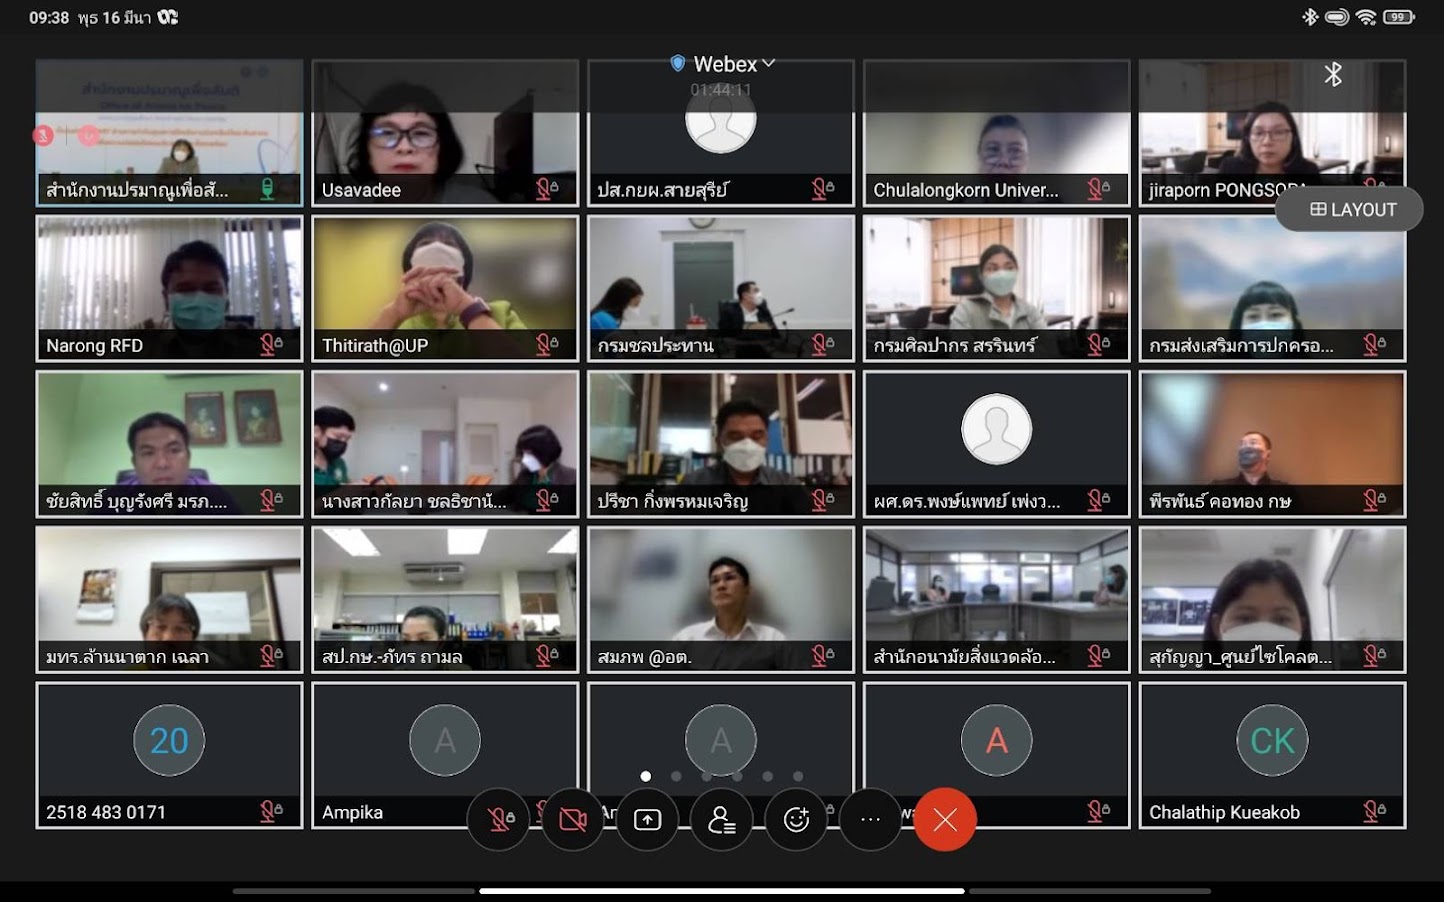Image resolution: width=1444 pixels, height=902 pixels.
Task: Go to the first page dot indicator
Action: coord(646,776)
